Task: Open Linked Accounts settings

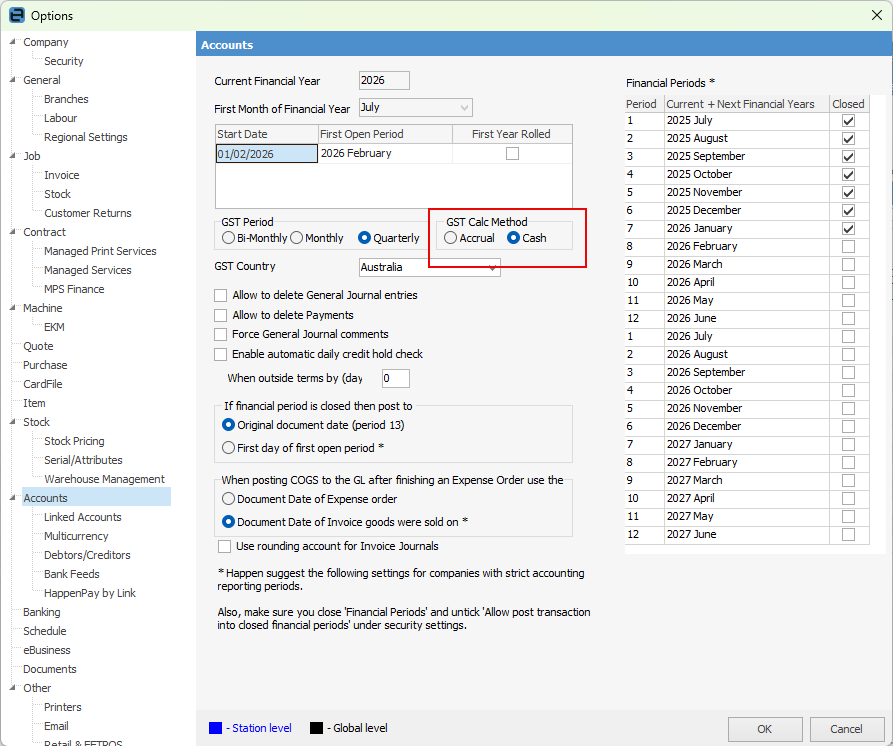Action: point(83,517)
